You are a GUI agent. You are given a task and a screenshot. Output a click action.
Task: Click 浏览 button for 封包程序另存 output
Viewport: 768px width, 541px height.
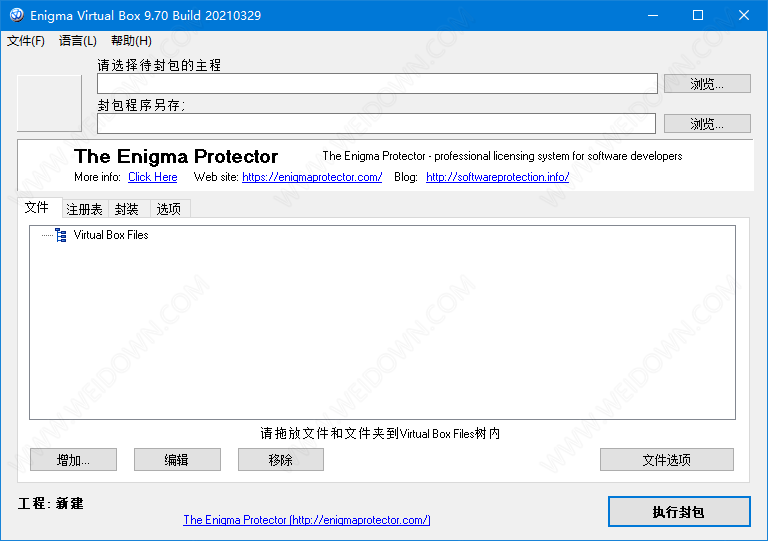tap(707, 124)
